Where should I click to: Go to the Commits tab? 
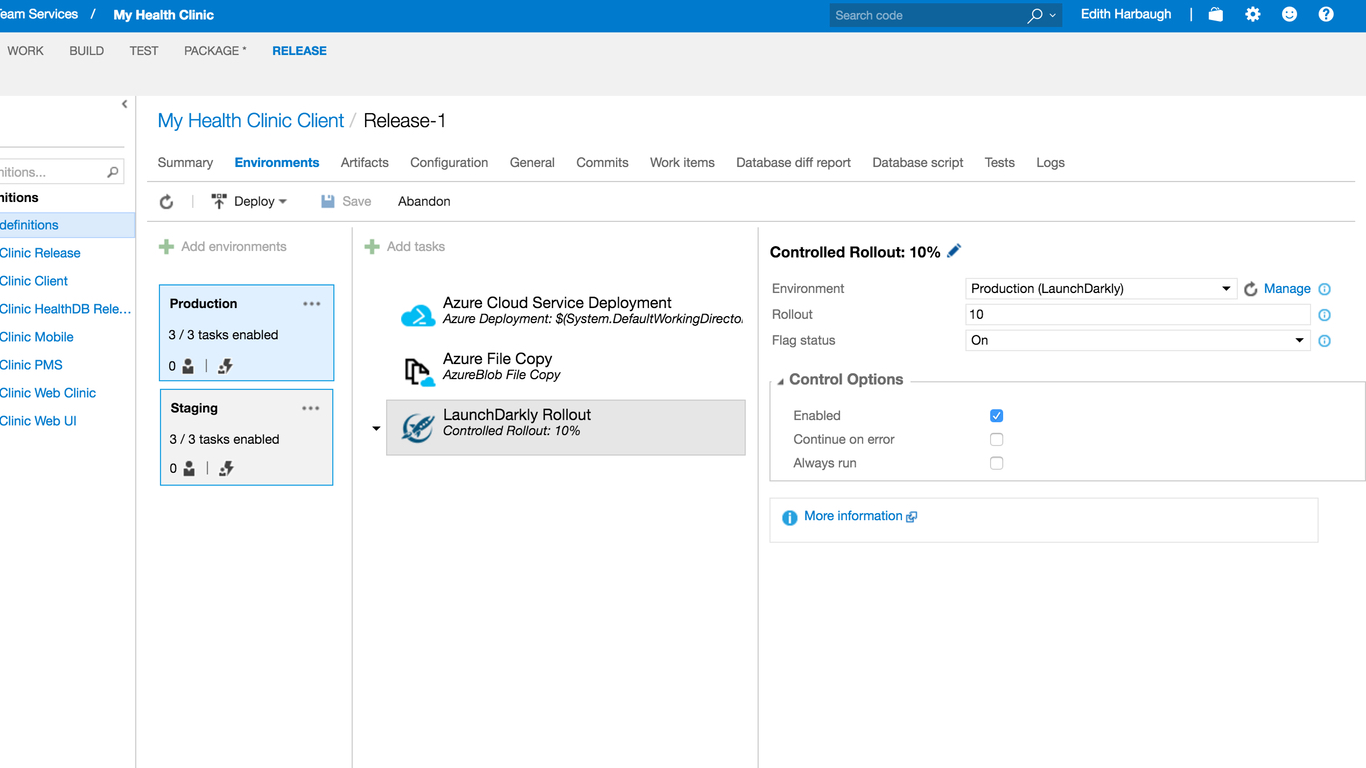pos(603,163)
